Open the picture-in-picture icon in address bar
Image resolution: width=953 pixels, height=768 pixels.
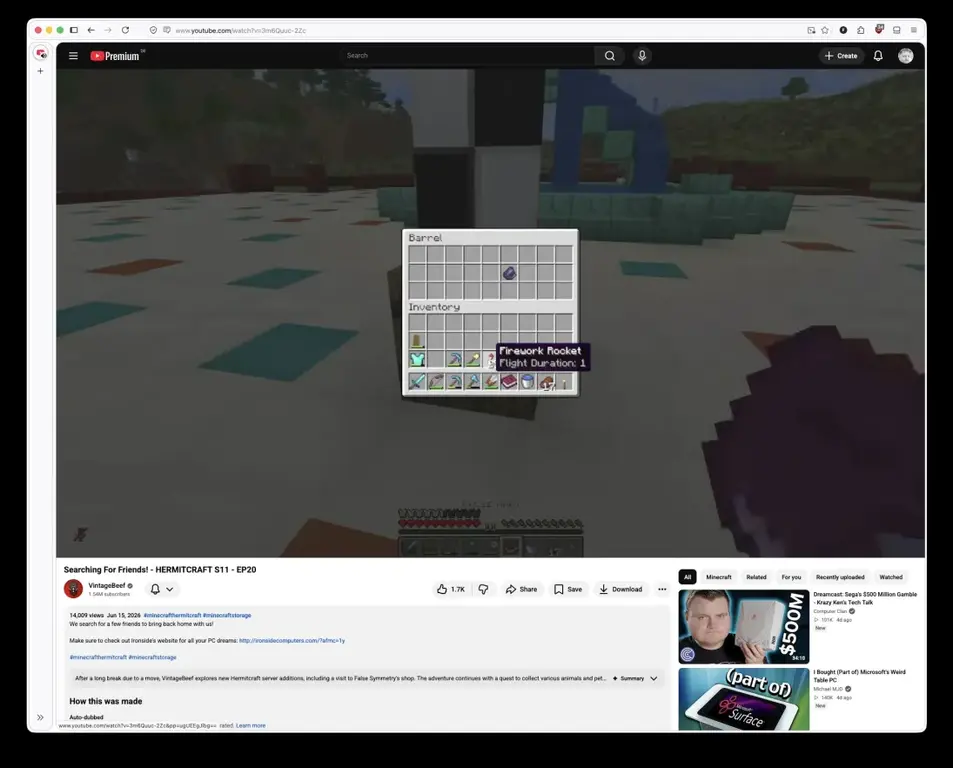[x=811, y=30]
